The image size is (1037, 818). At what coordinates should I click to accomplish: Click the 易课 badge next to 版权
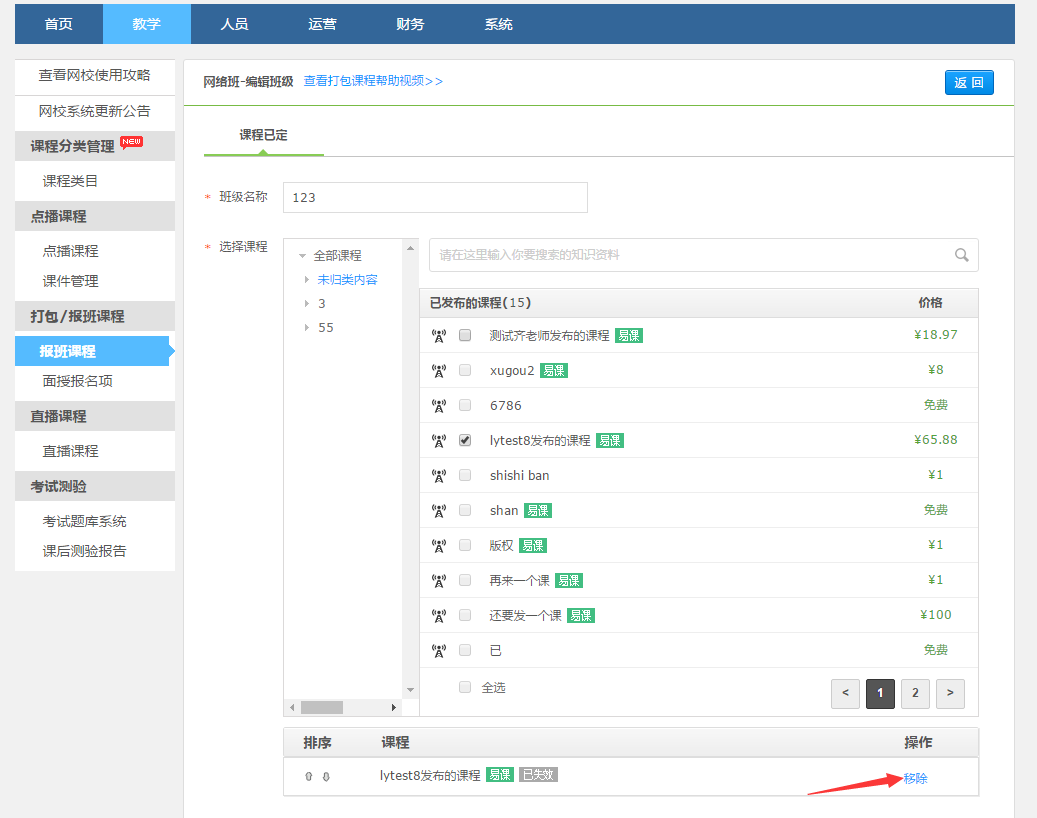click(533, 545)
